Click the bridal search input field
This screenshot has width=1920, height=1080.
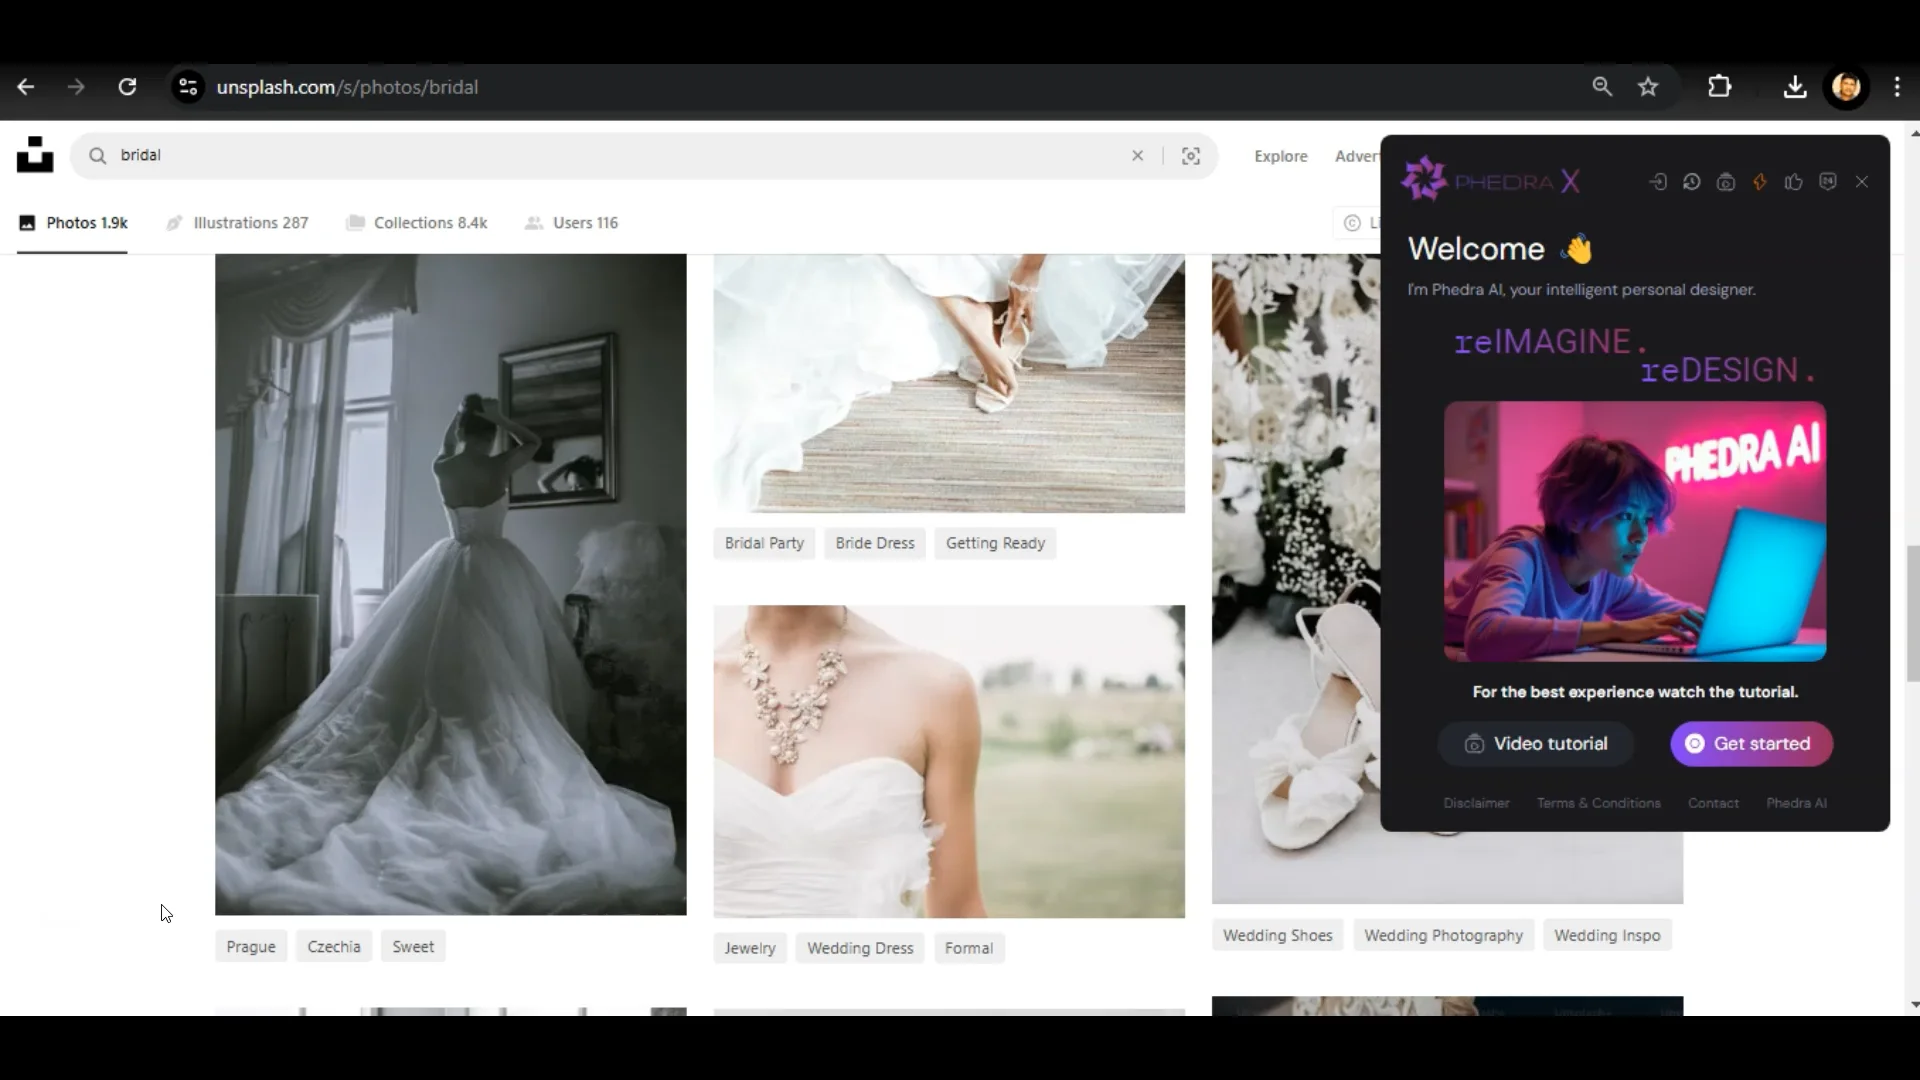click(x=600, y=156)
